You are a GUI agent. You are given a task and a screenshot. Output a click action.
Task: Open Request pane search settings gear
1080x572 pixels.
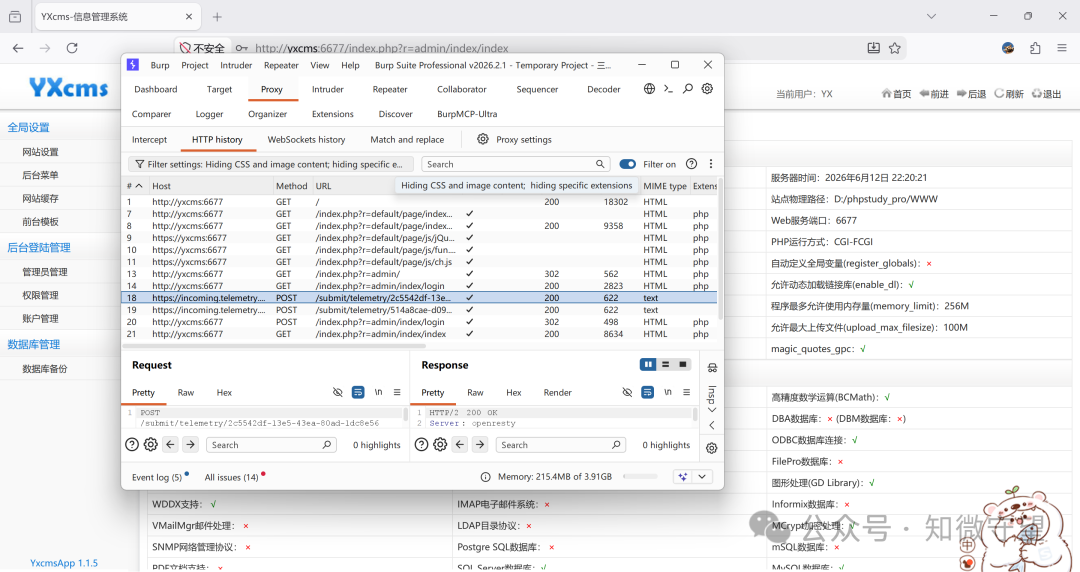click(x=151, y=445)
